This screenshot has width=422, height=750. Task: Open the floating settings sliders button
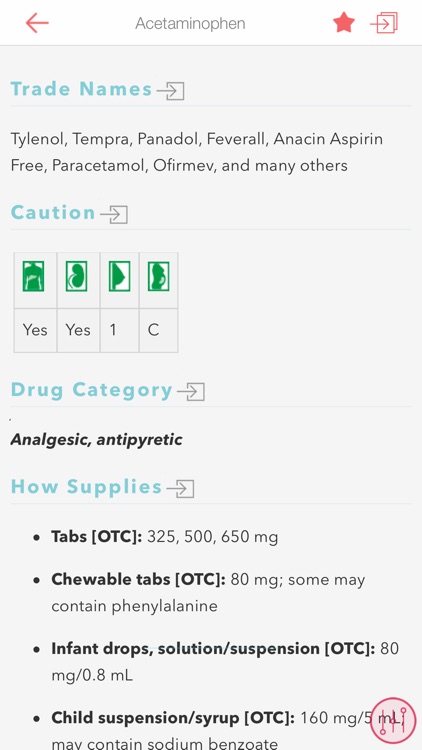click(393, 720)
